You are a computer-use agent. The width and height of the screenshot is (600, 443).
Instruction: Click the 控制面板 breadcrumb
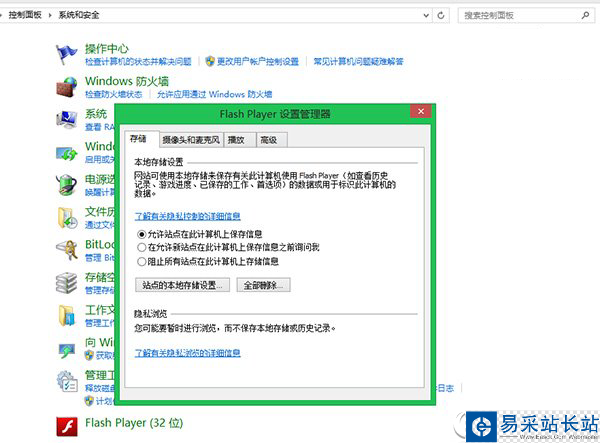click(25, 15)
